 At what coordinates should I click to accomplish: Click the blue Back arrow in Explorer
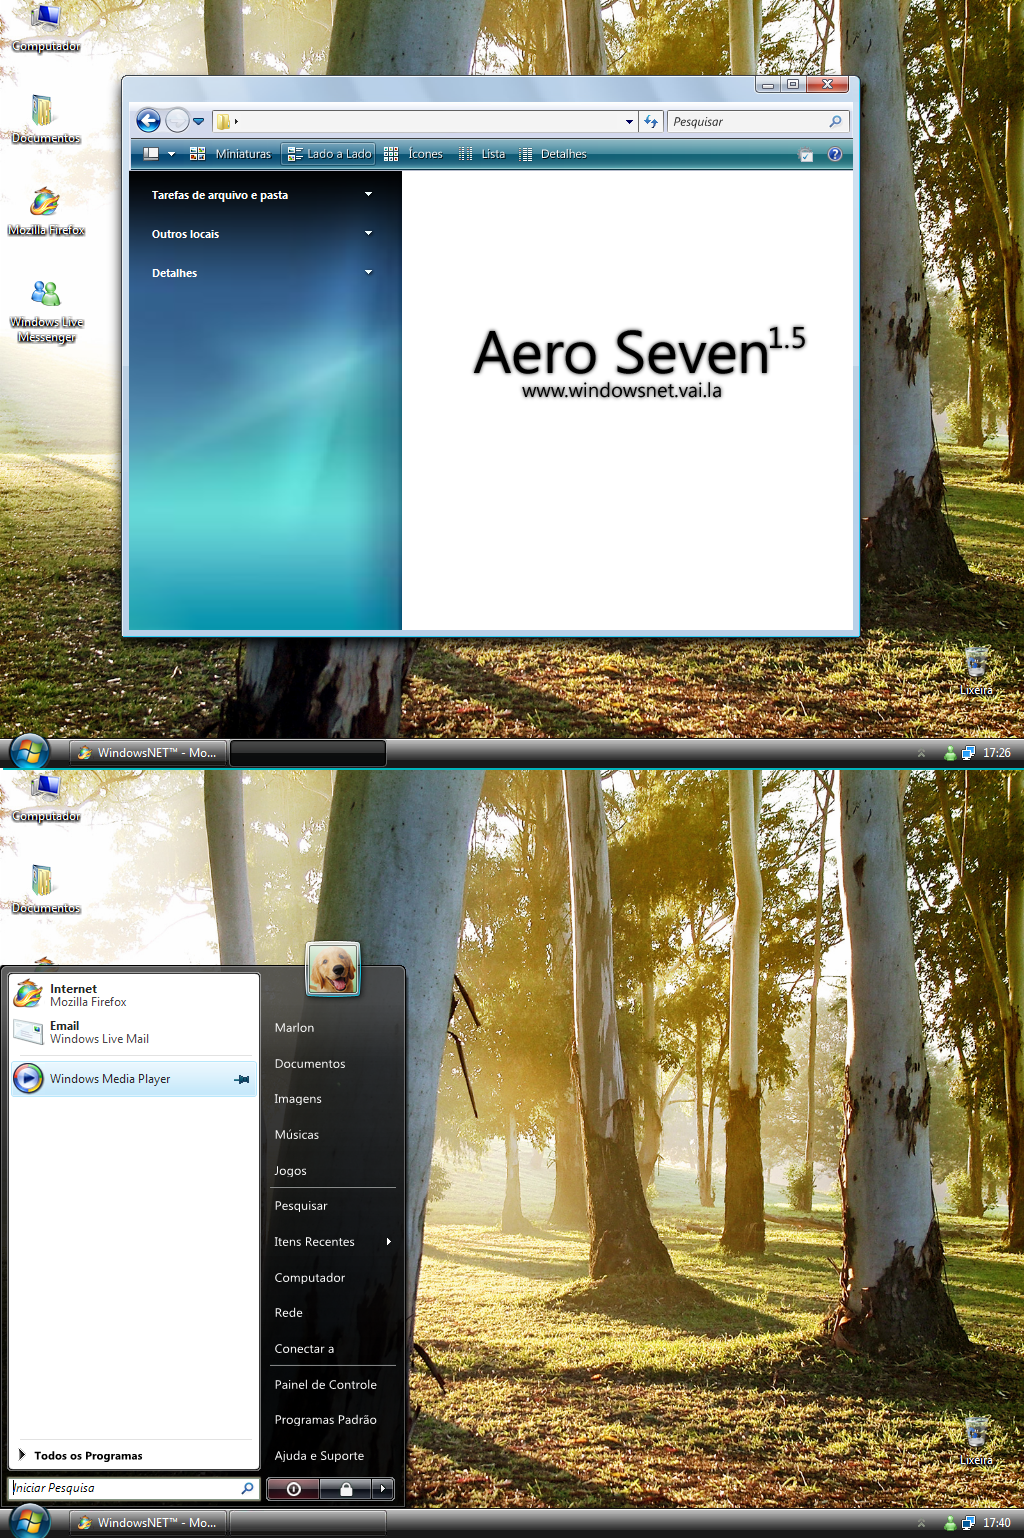148,121
